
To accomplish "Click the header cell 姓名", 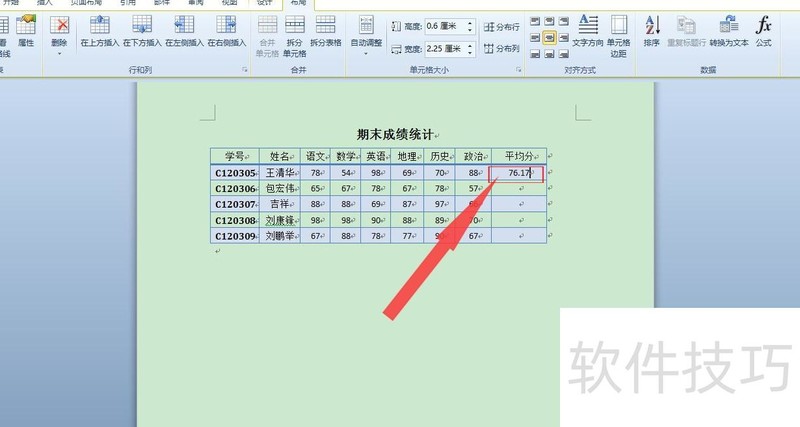I will pos(280,156).
